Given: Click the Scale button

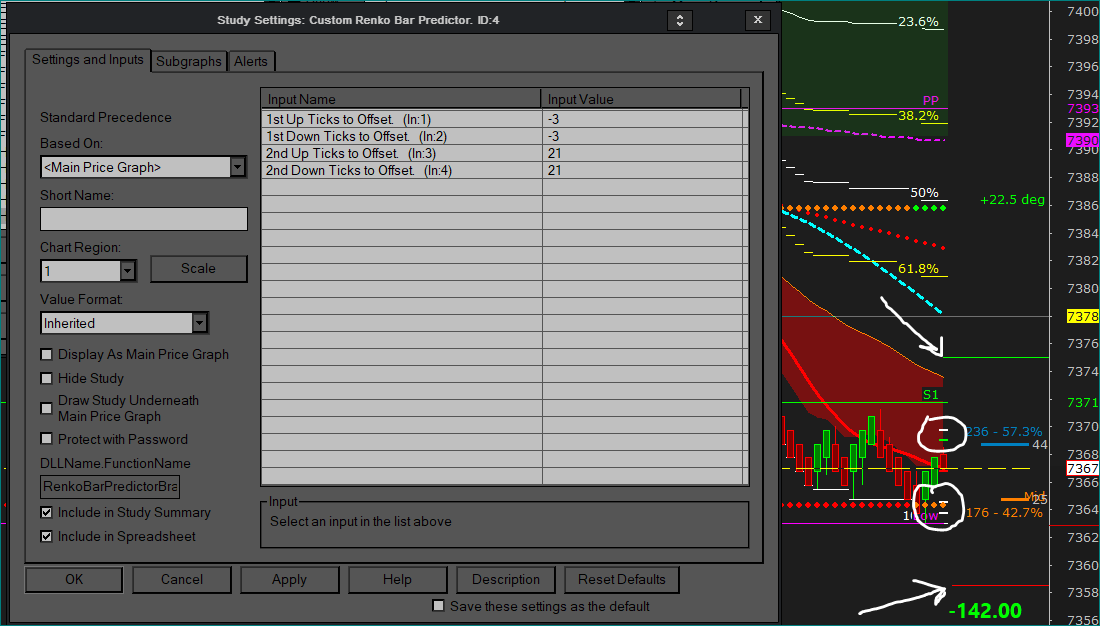Looking at the screenshot, I should click(x=198, y=269).
